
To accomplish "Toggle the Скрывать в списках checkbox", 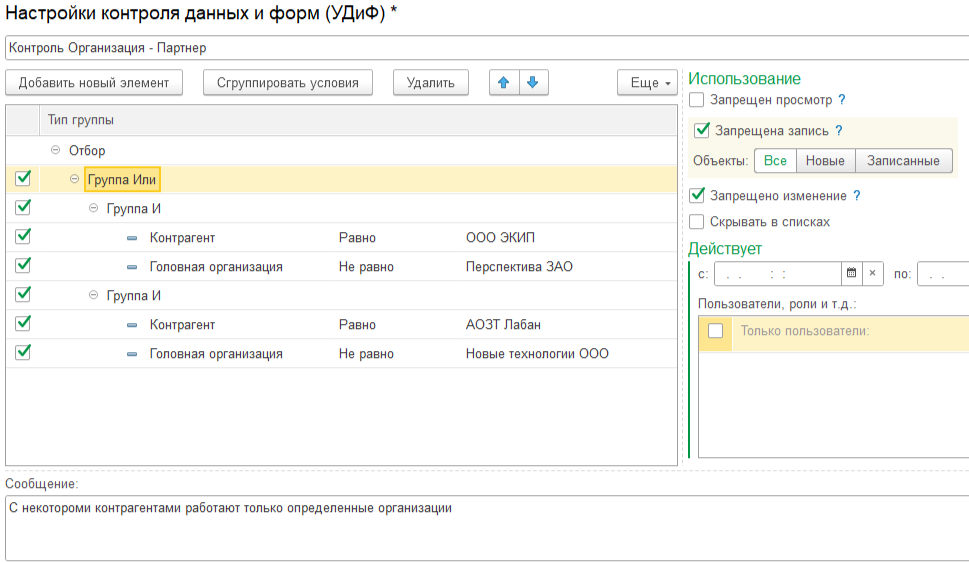I will click(x=697, y=222).
